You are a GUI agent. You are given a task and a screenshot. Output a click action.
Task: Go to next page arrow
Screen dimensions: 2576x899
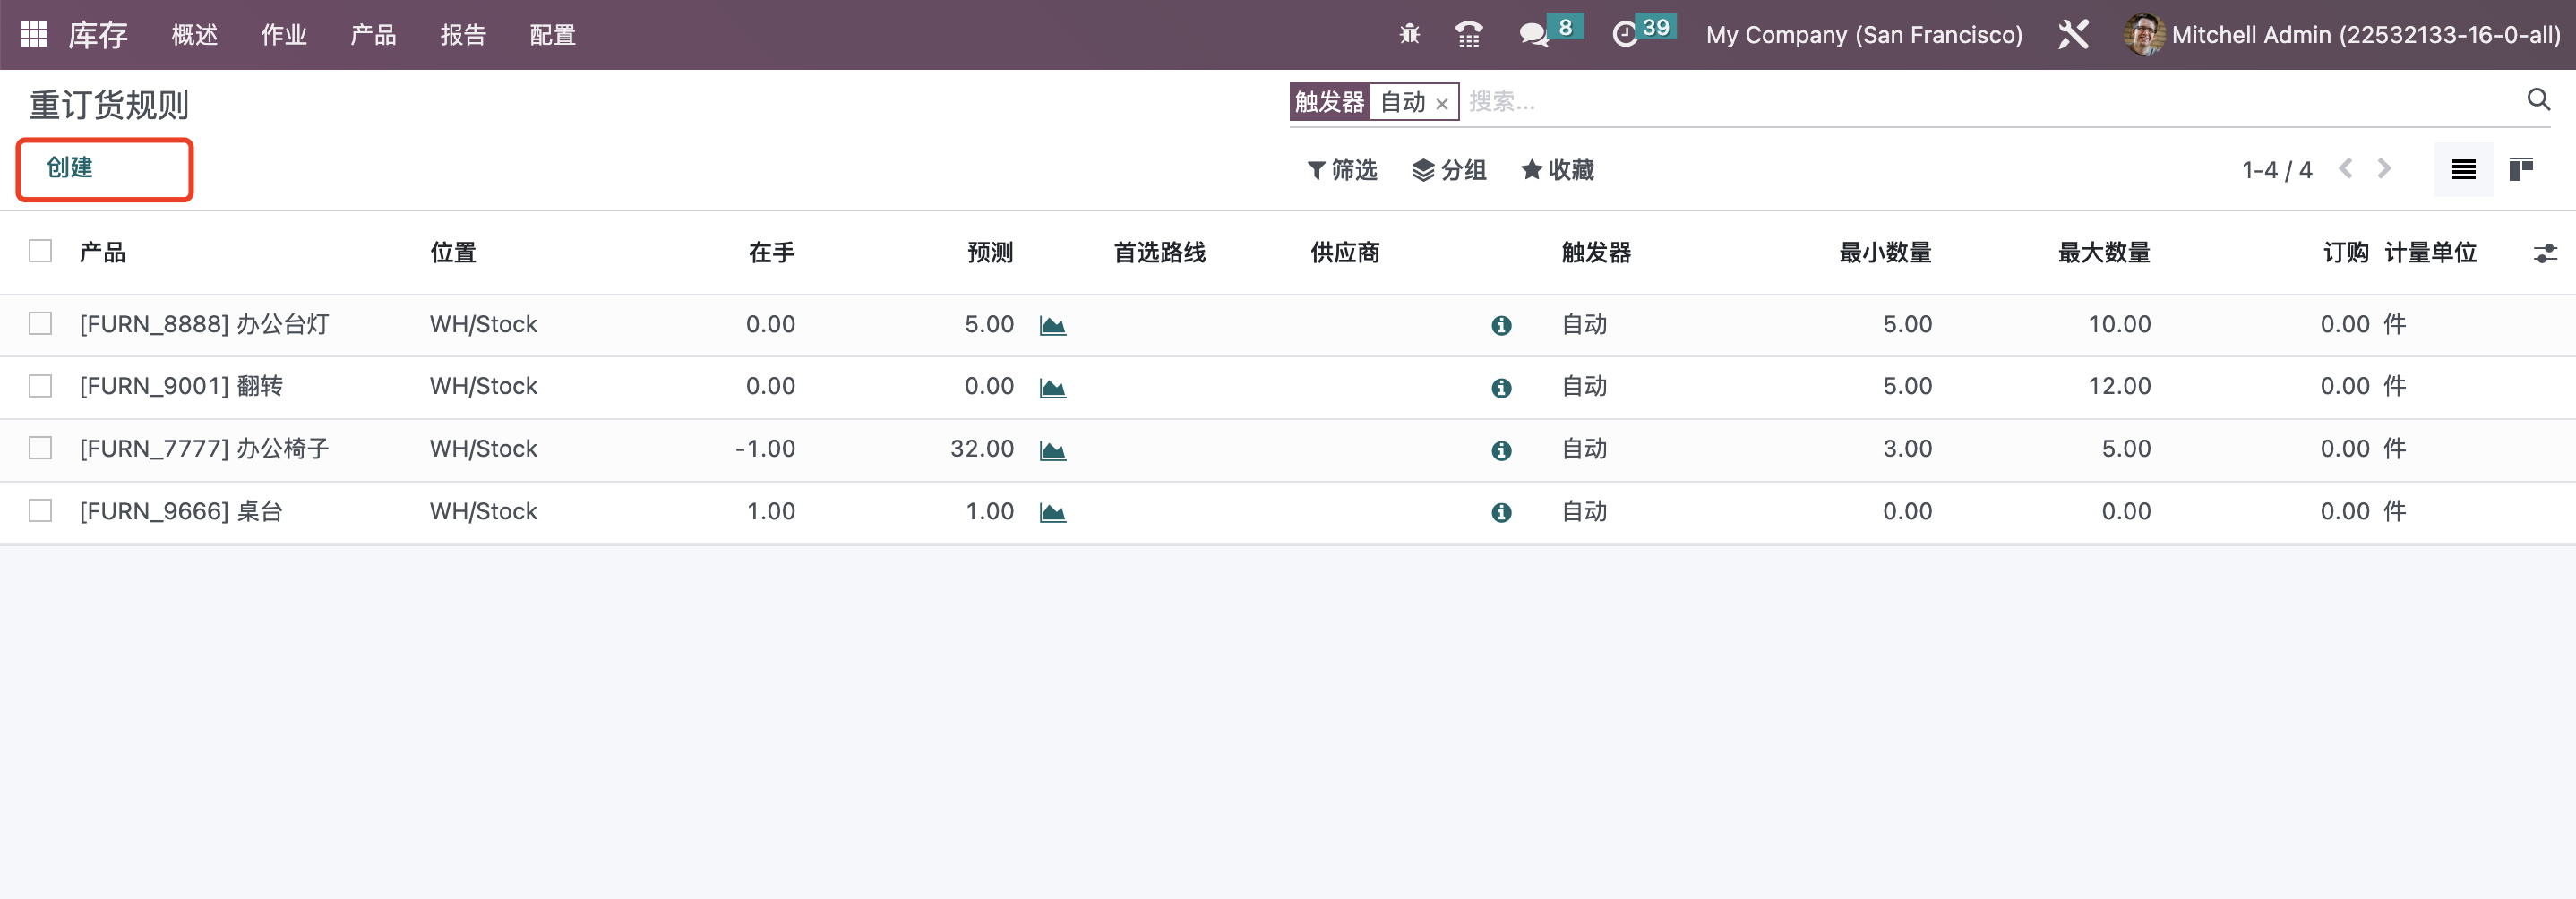[2384, 169]
